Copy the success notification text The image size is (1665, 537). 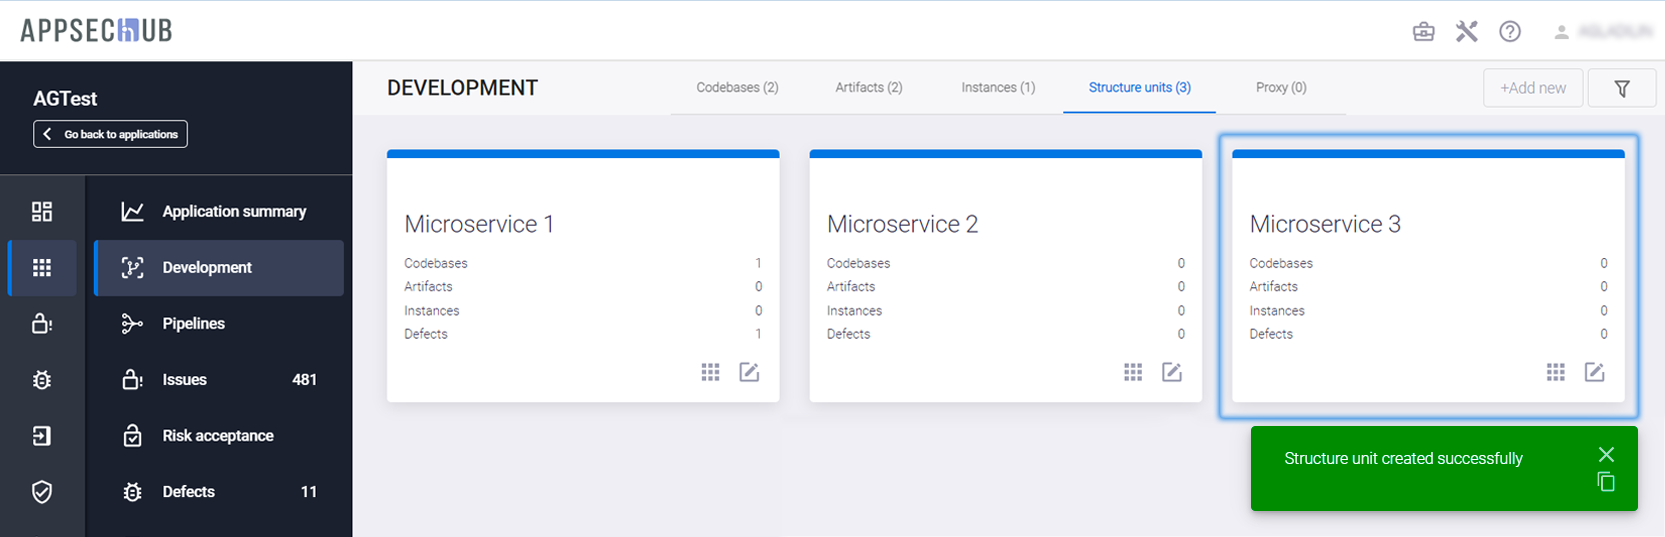tap(1606, 482)
